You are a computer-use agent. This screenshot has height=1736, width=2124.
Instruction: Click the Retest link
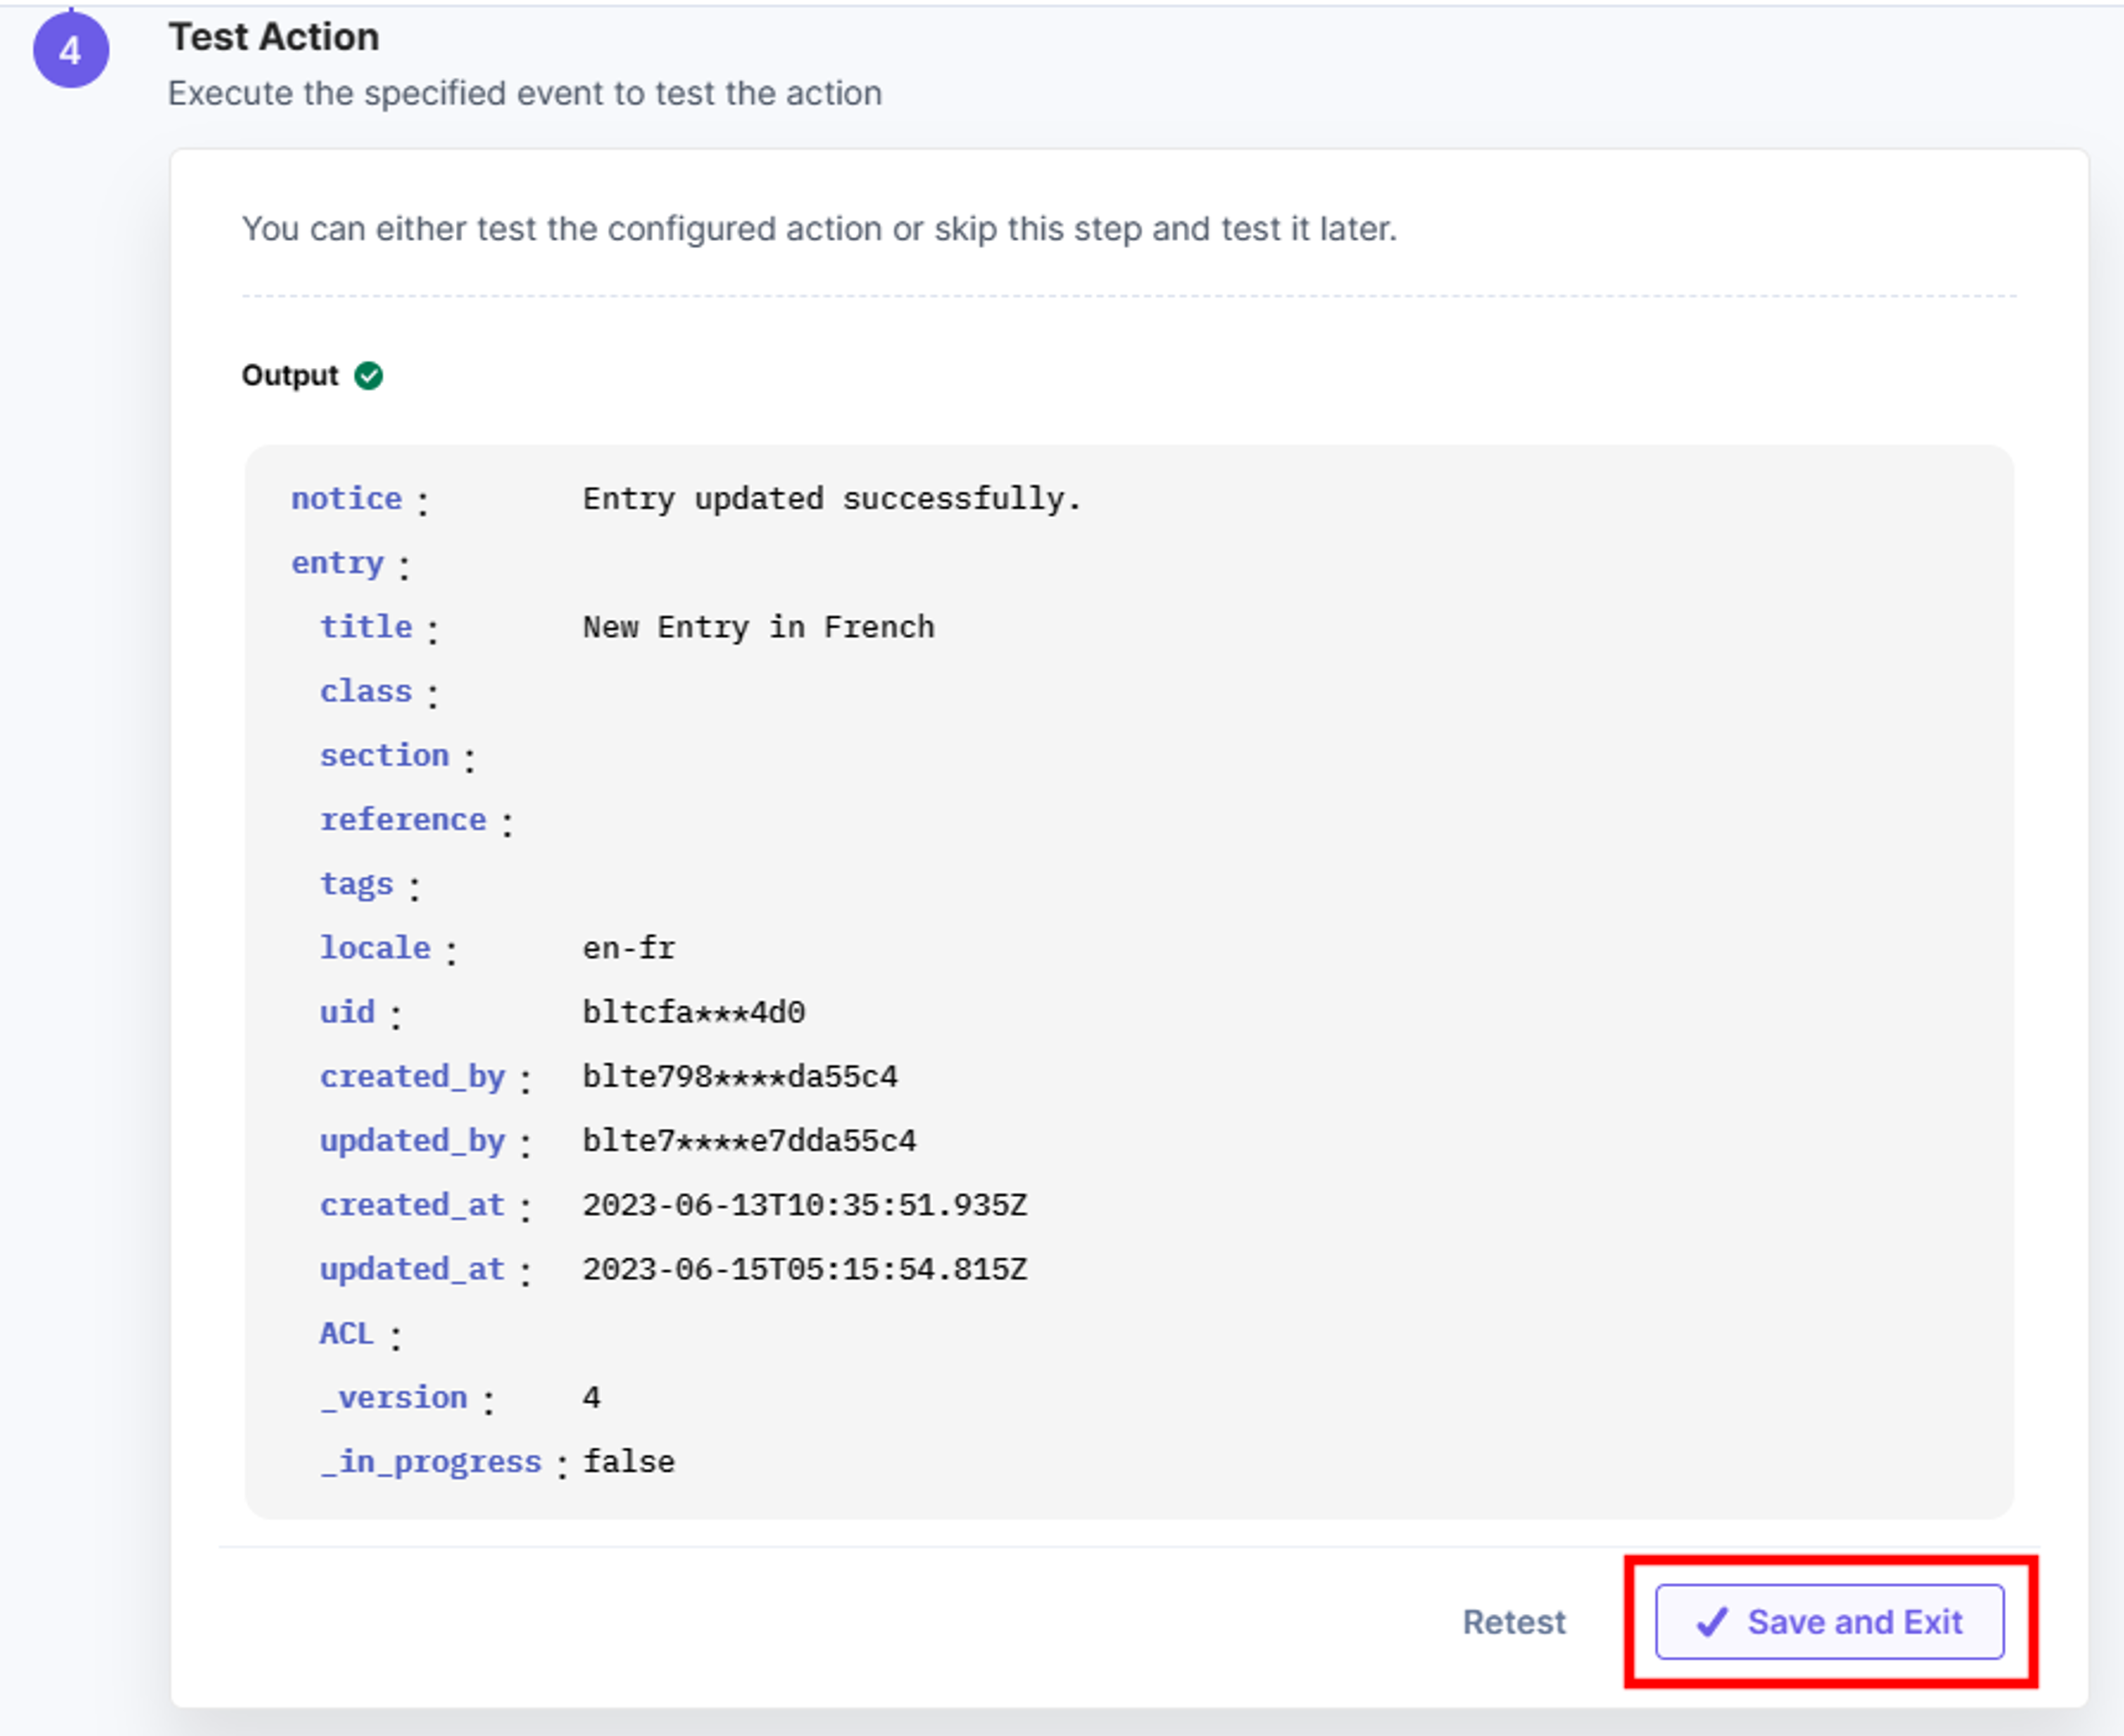tap(1514, 1622)
